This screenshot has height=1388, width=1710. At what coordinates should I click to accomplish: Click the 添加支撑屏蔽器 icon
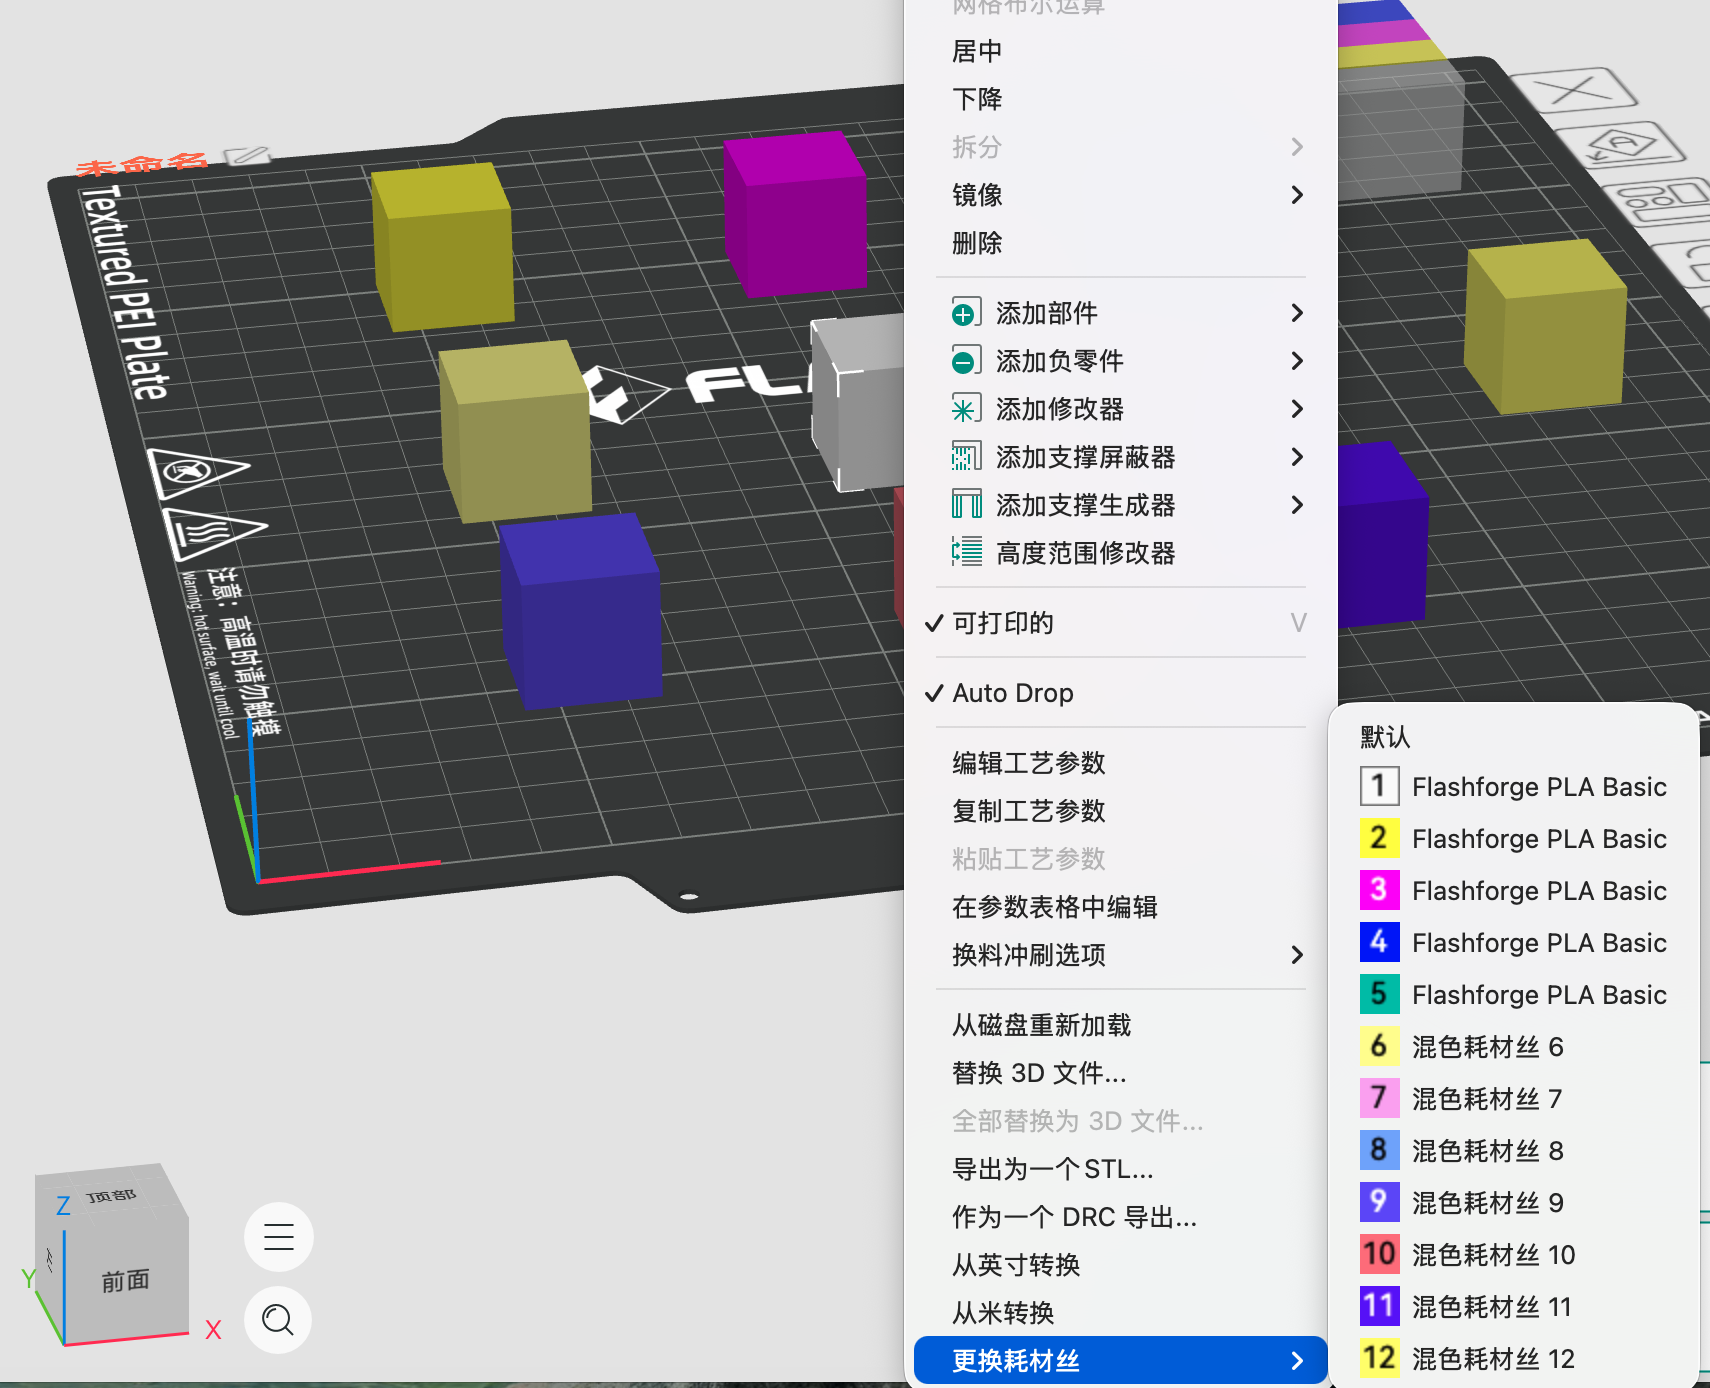coord(965,457)
